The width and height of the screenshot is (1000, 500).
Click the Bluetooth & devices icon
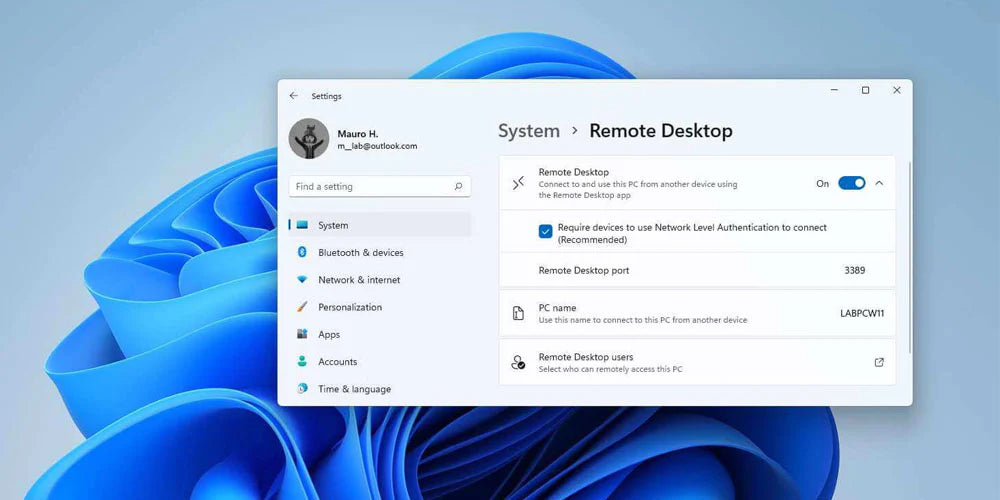302,253
